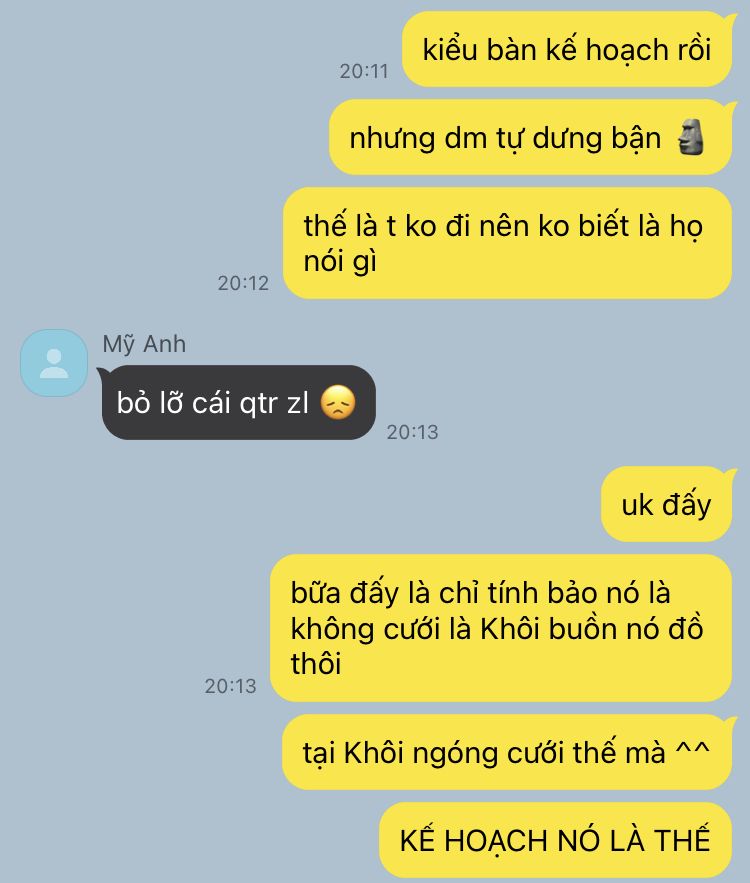Tap the "bữa đấy là chỉ tính" message
Screen dimensions: 750x883
[x=501, y=628]
